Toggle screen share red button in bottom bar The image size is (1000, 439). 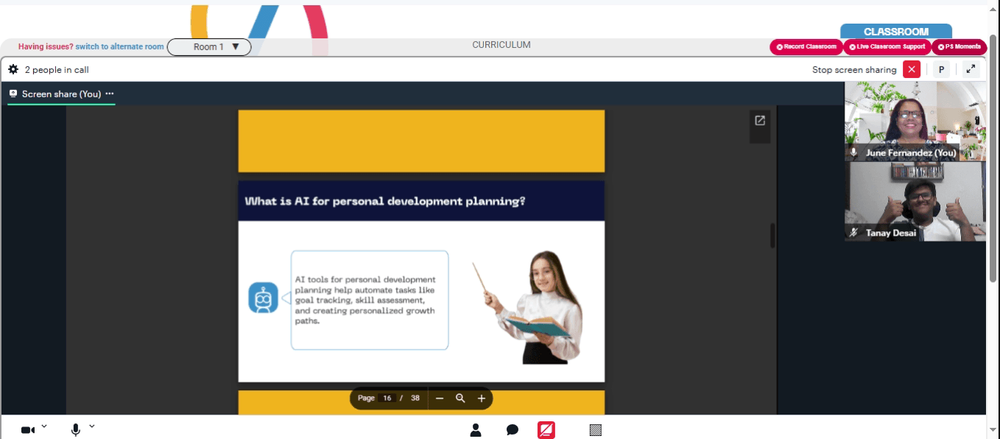[546, 430]
